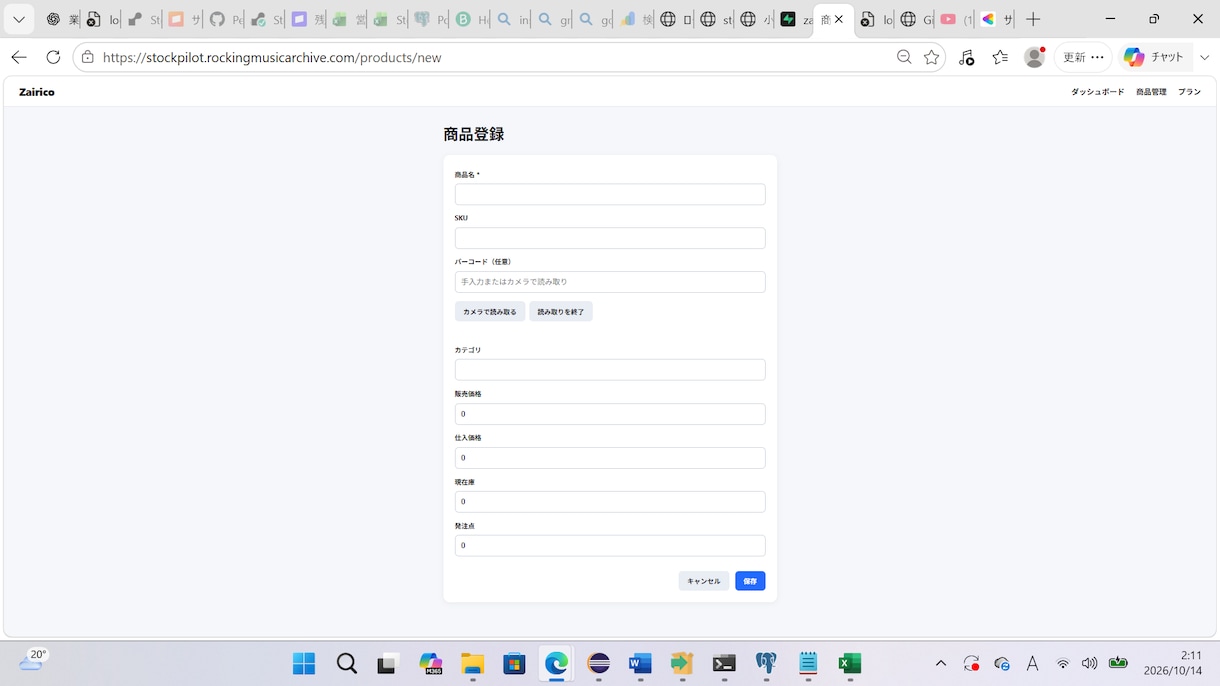Click the zoom magnifier icon in the address bar
This screenshot has height=686, width=1220.
pyautogui.click(x=904, y=57)
